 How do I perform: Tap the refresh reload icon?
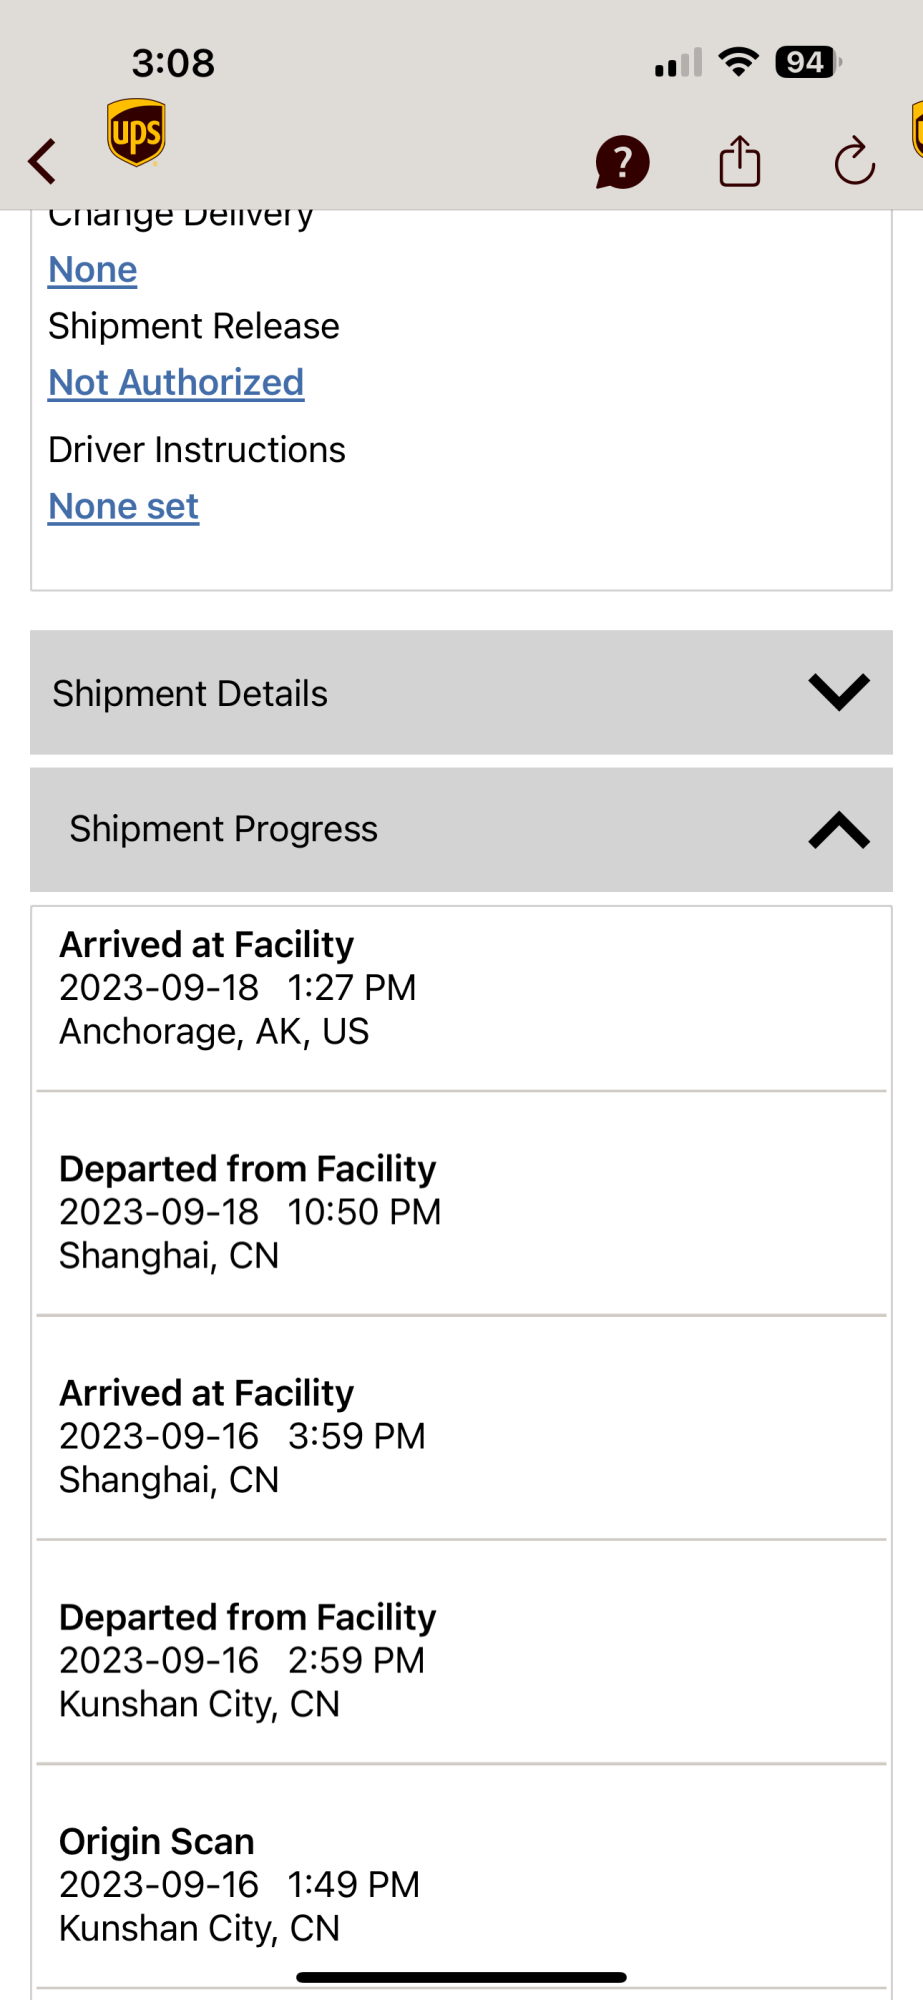(854, 161)
